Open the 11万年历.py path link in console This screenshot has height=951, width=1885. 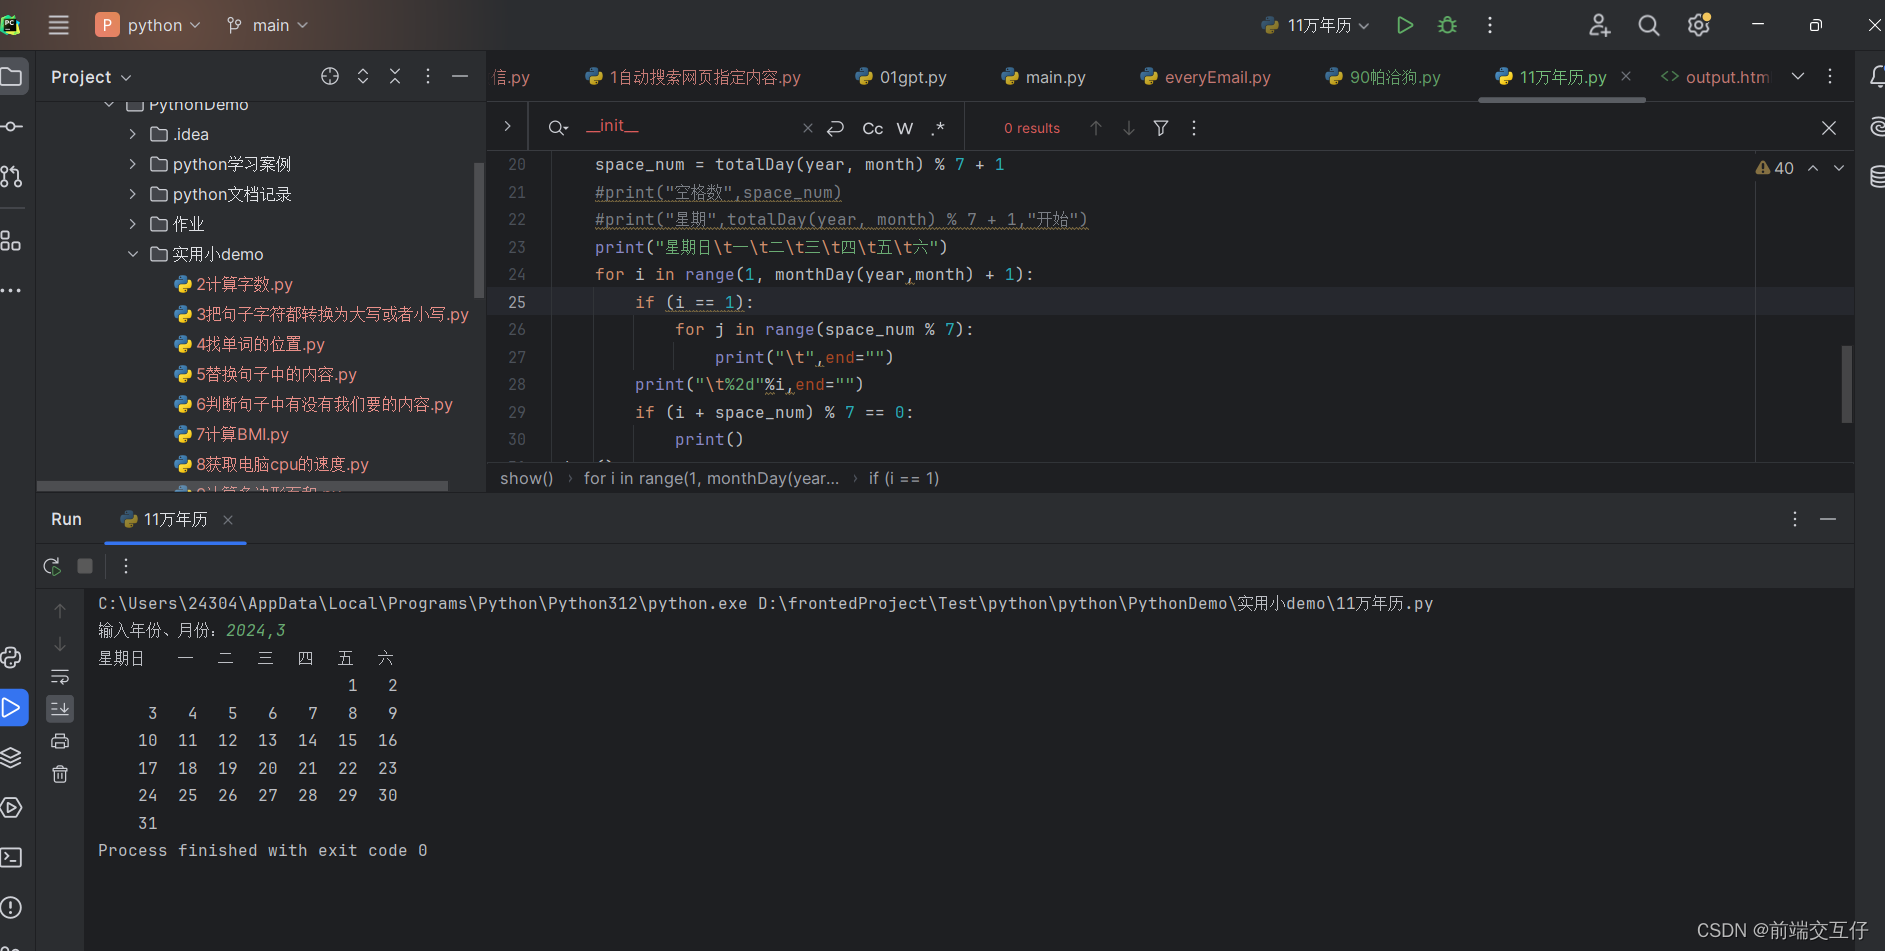coord(1096,603)
